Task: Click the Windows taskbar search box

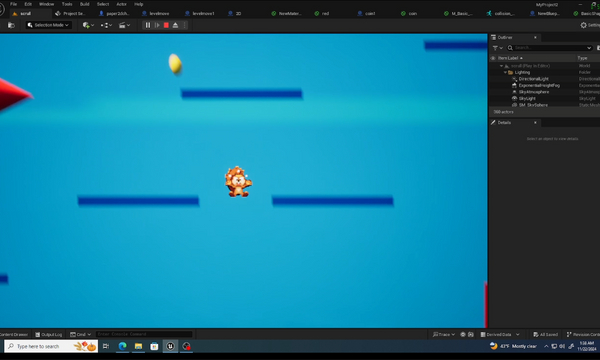Action: tap(51, 346)
